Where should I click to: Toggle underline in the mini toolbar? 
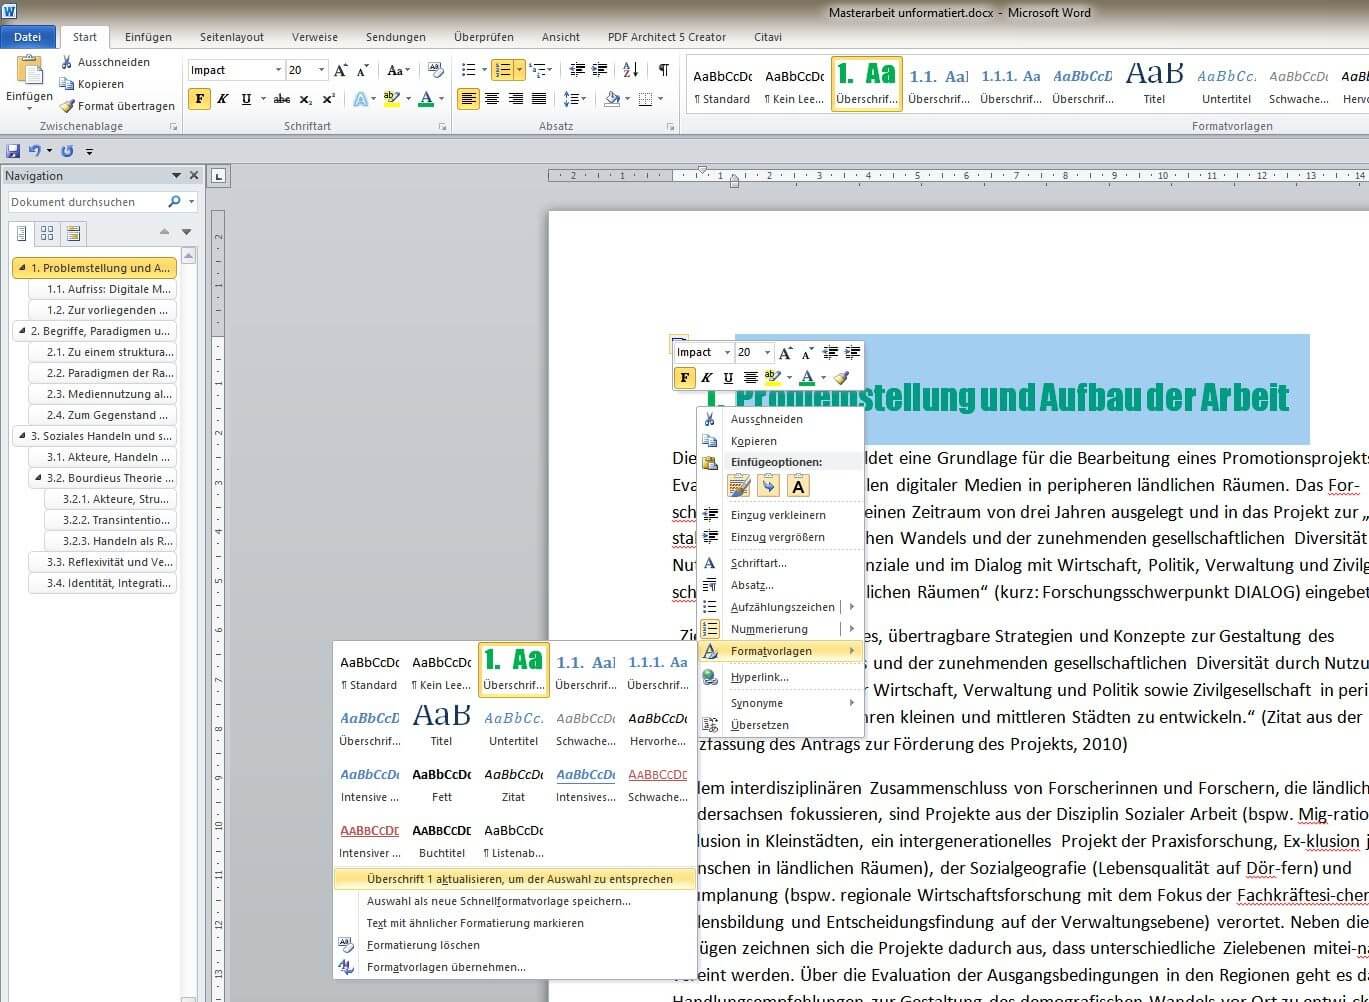coord(728,377)
